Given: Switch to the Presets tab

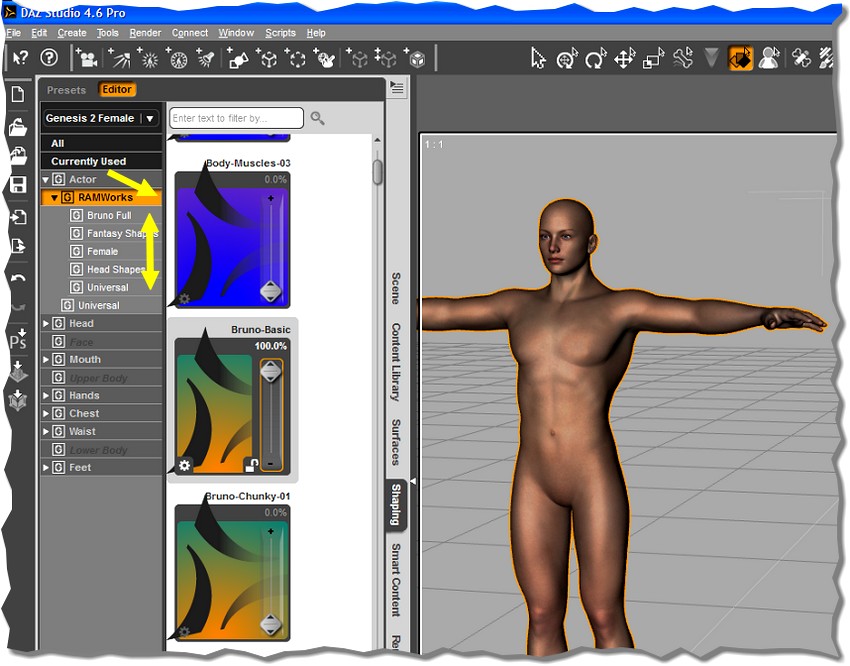Looking at the screenshot, I should pyautogui.click(x=66, y=90).
